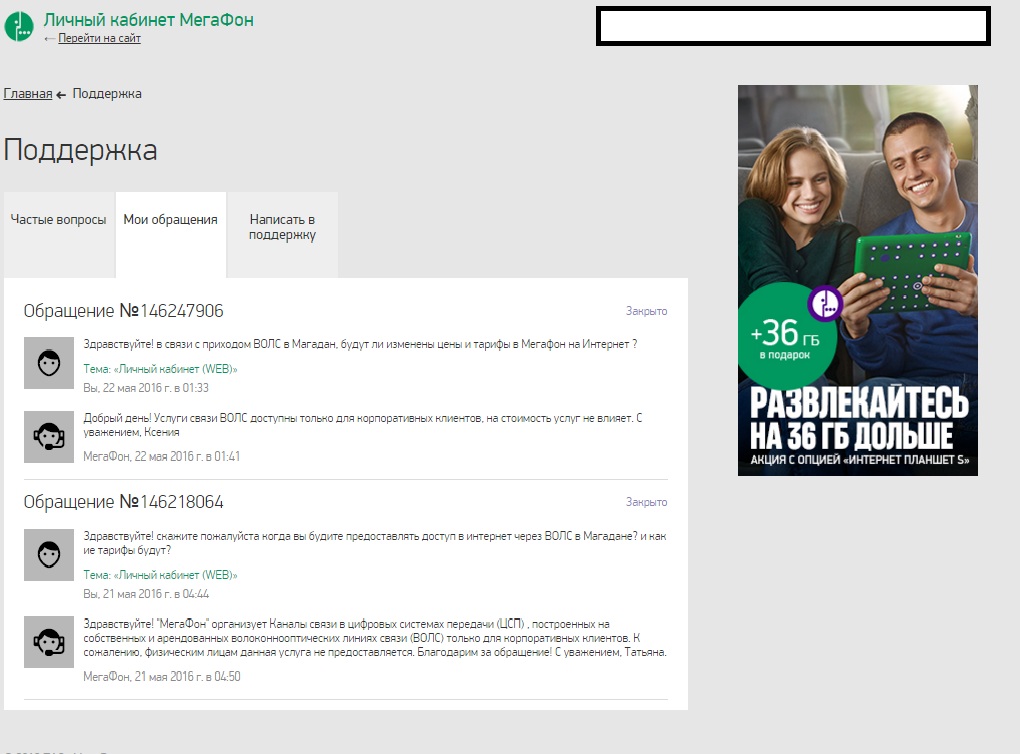The image size is (1020, 754).
Task: Open theme link under request №146218064
Action: point(160,575)
